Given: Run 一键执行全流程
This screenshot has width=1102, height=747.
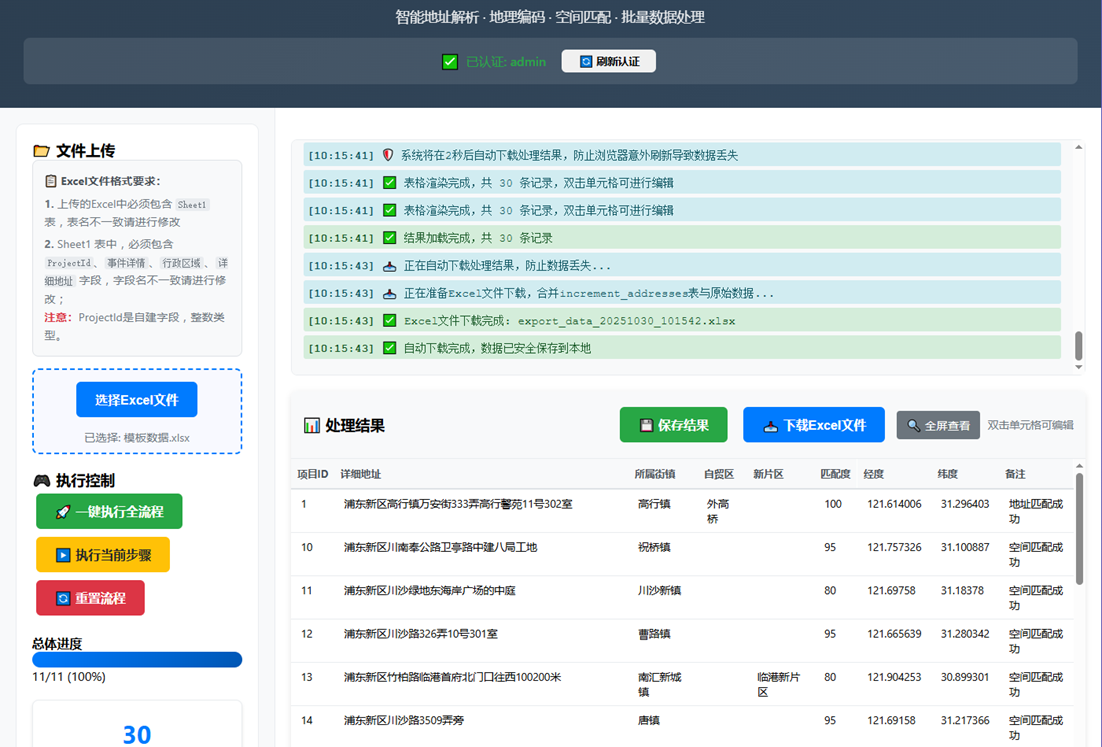Looking at the screenshot, I should (109, 512).
